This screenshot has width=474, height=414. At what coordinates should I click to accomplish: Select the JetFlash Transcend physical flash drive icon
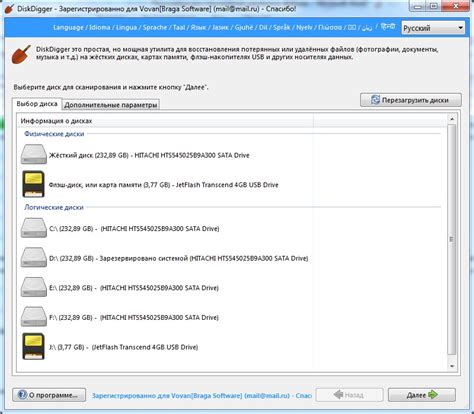33,184
